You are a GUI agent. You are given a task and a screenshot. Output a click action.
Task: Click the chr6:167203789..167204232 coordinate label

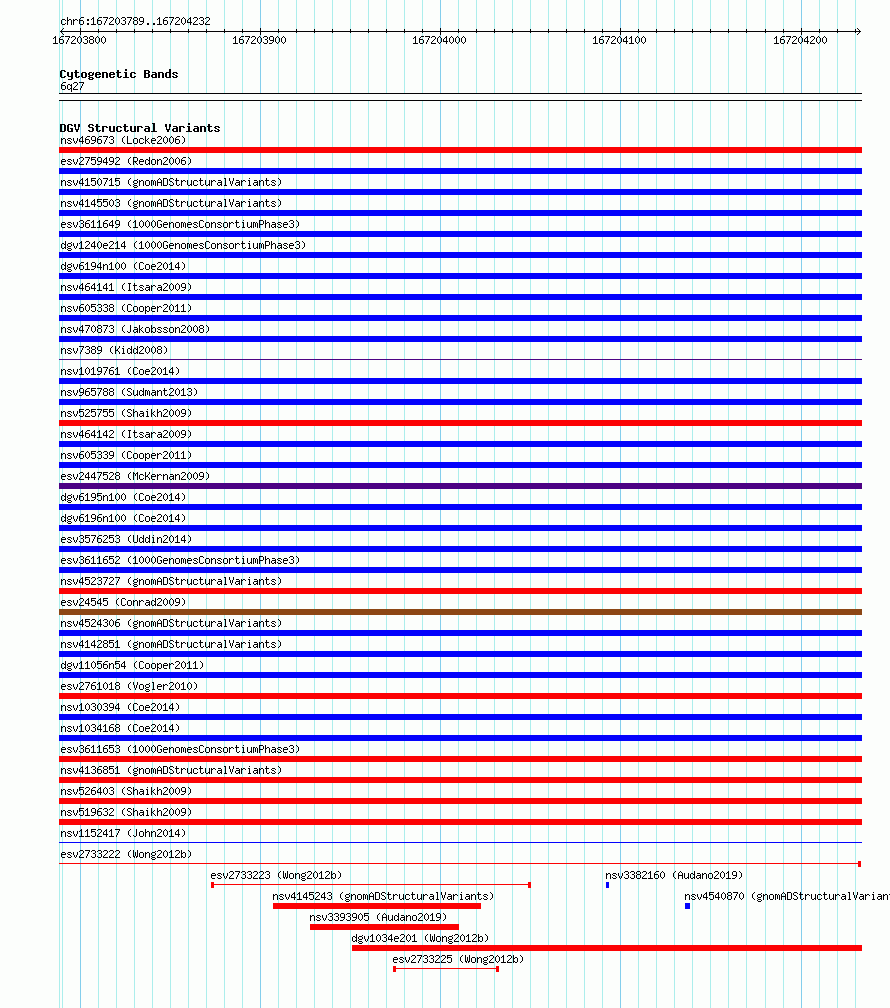pyautogui.click(x=135, y=21)
